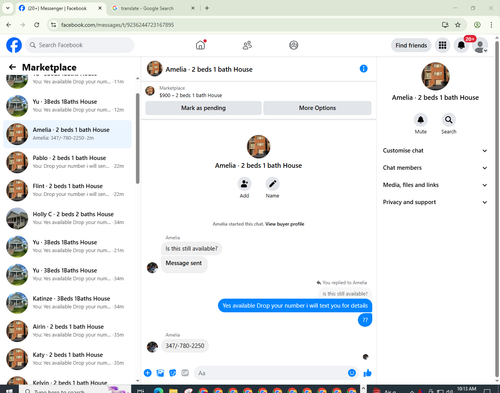Add people to the chat

click(244, 184)
